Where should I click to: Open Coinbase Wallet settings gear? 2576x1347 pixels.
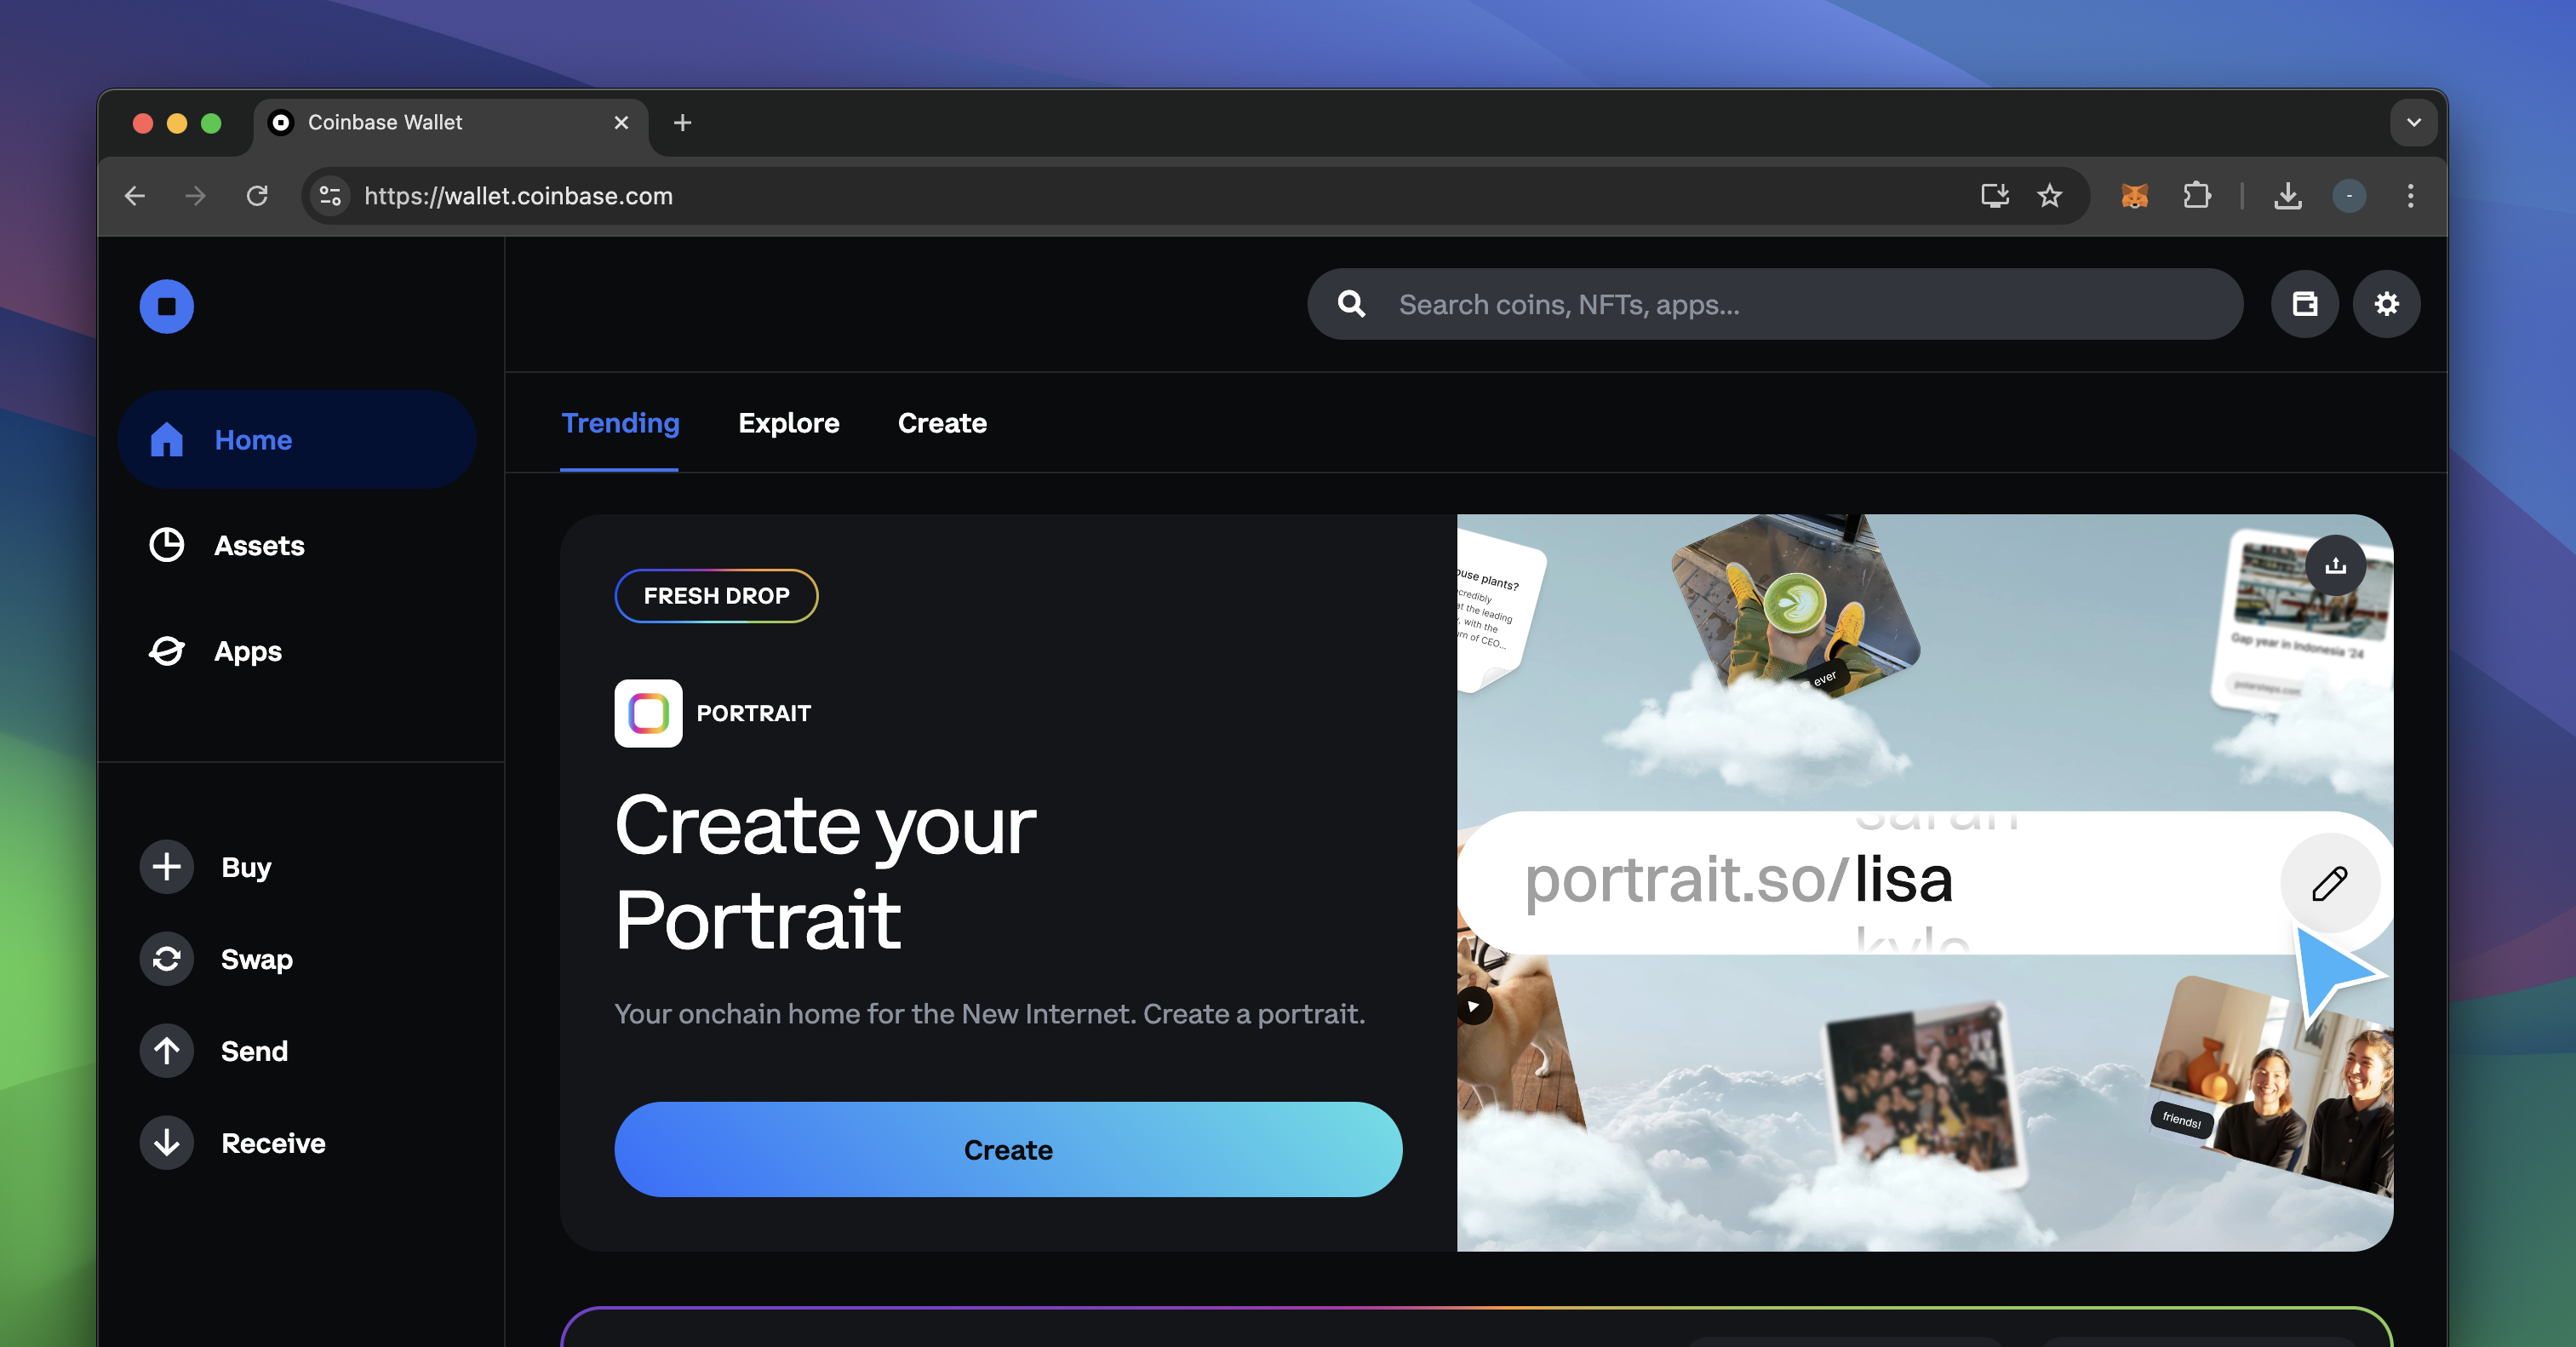click(x=2388, y=304)
